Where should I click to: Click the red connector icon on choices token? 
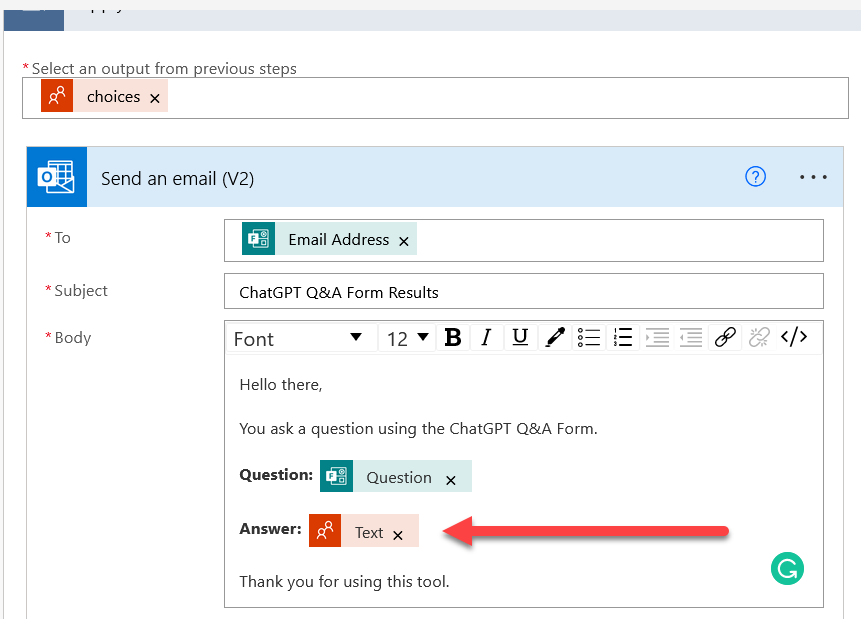tap(57, 96)
